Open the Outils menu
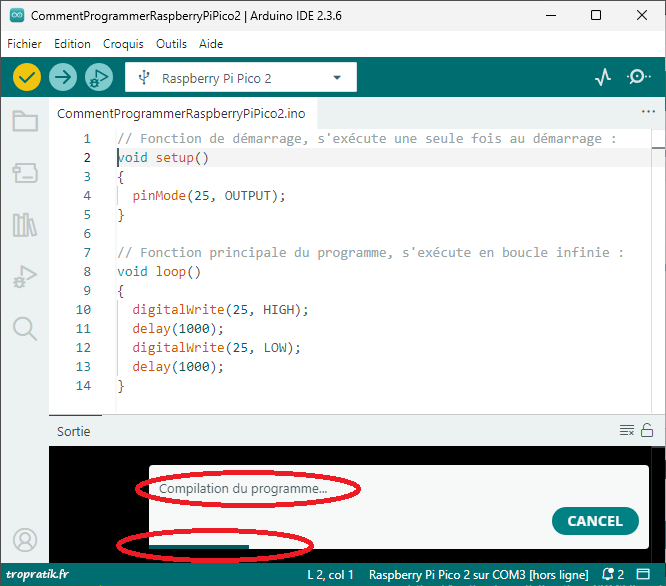The height and width of the screenshot is (586, 666). tap(171, 44)
